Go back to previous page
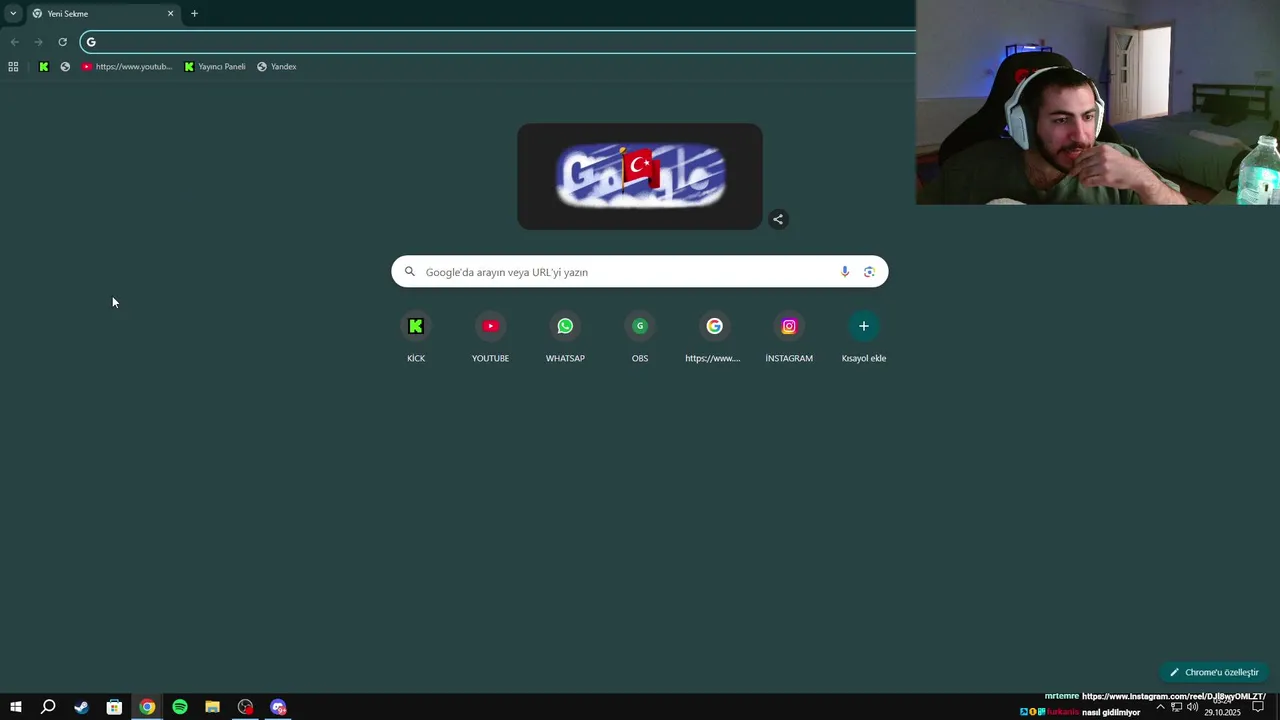The width and height of the screenshot is (1280, 720). coord(14,42)
